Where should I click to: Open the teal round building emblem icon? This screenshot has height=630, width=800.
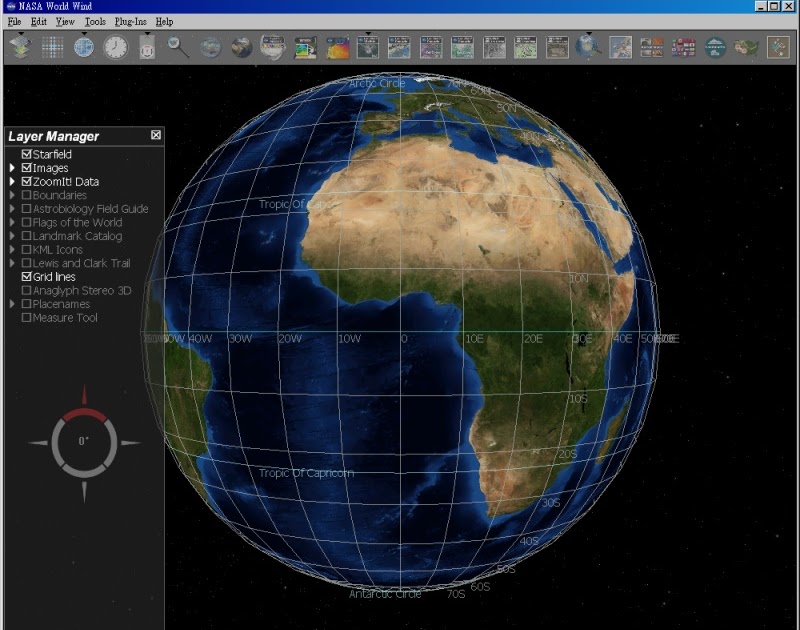715,47
